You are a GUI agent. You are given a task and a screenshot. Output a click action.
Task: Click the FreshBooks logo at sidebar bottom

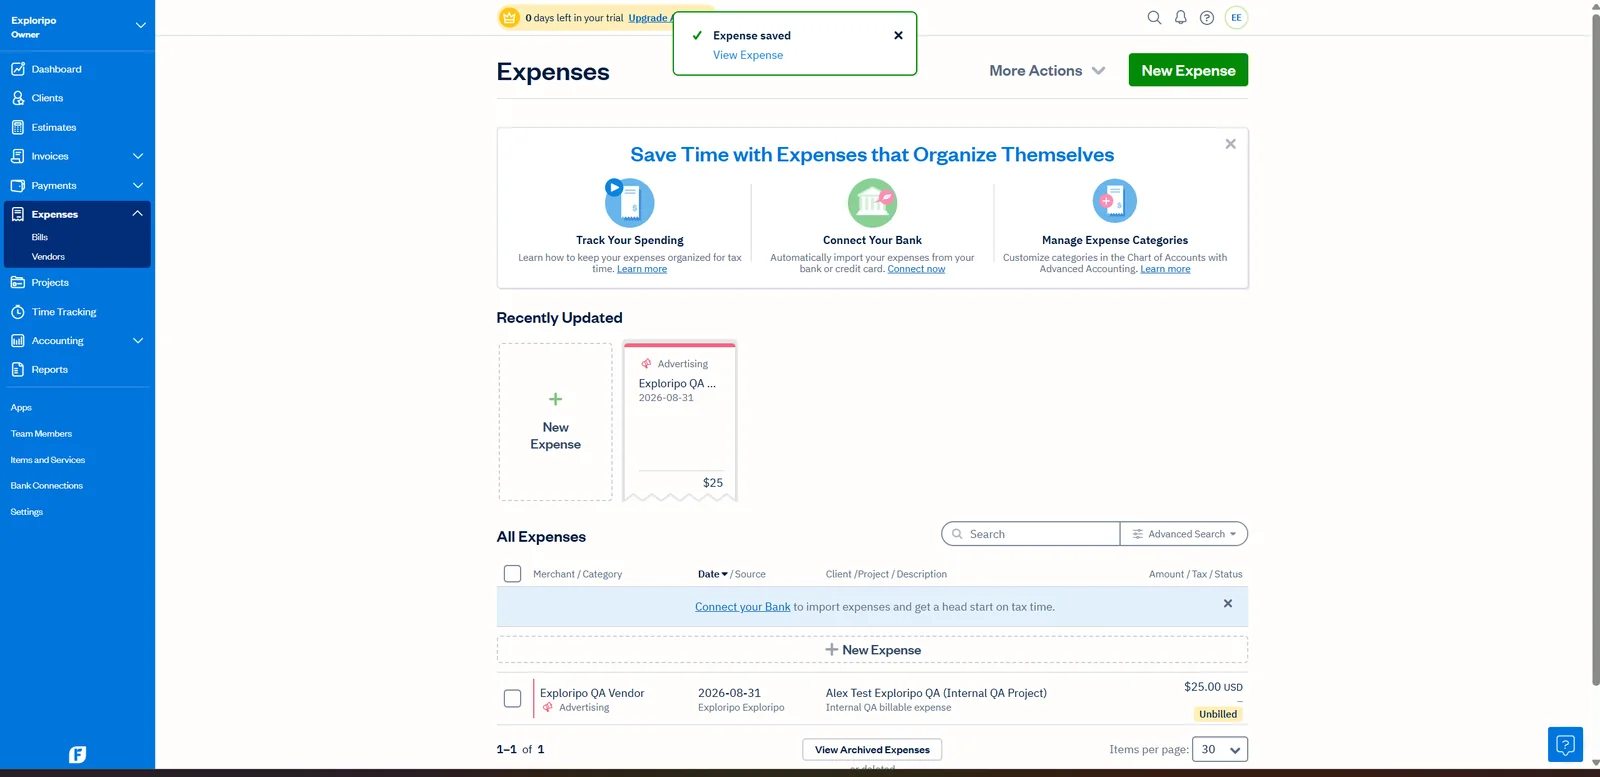[77, 755]
